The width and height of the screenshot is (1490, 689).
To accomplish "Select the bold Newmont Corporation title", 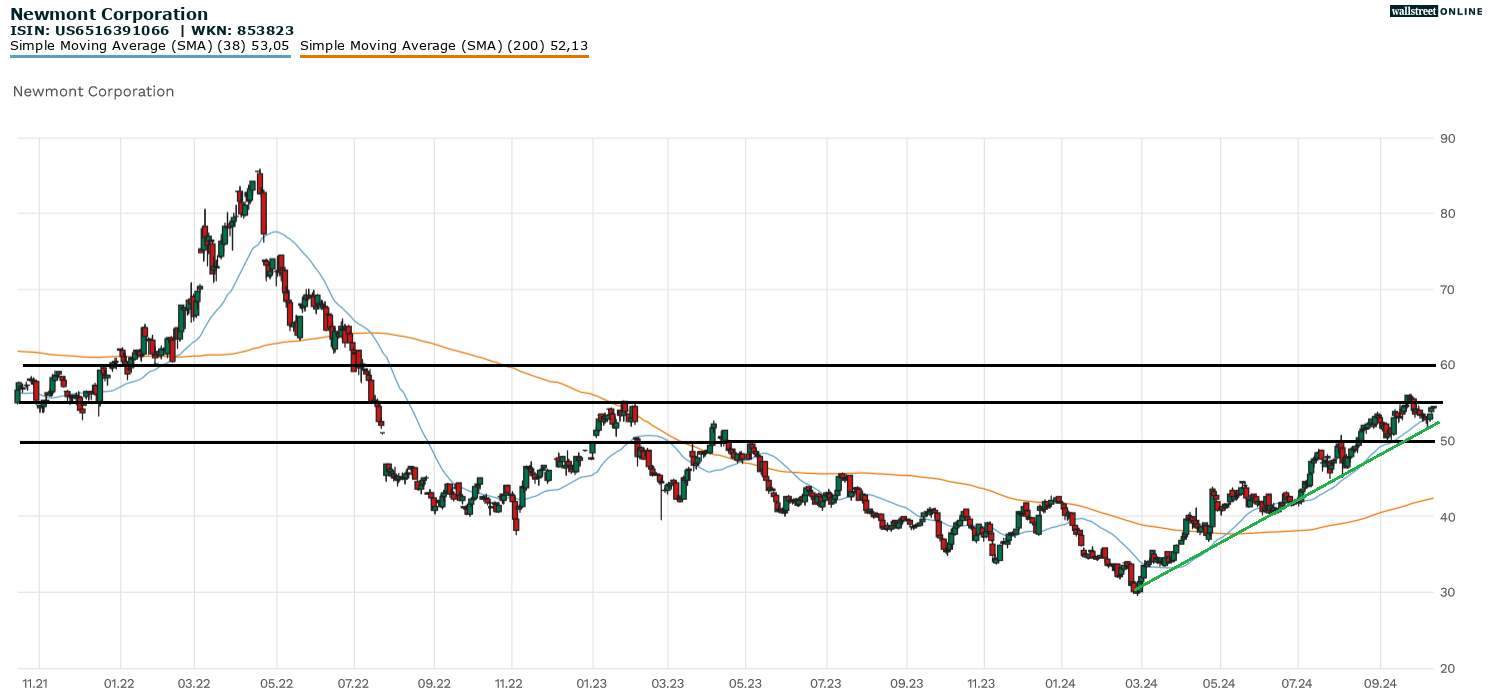I will (x=109, y=14).
